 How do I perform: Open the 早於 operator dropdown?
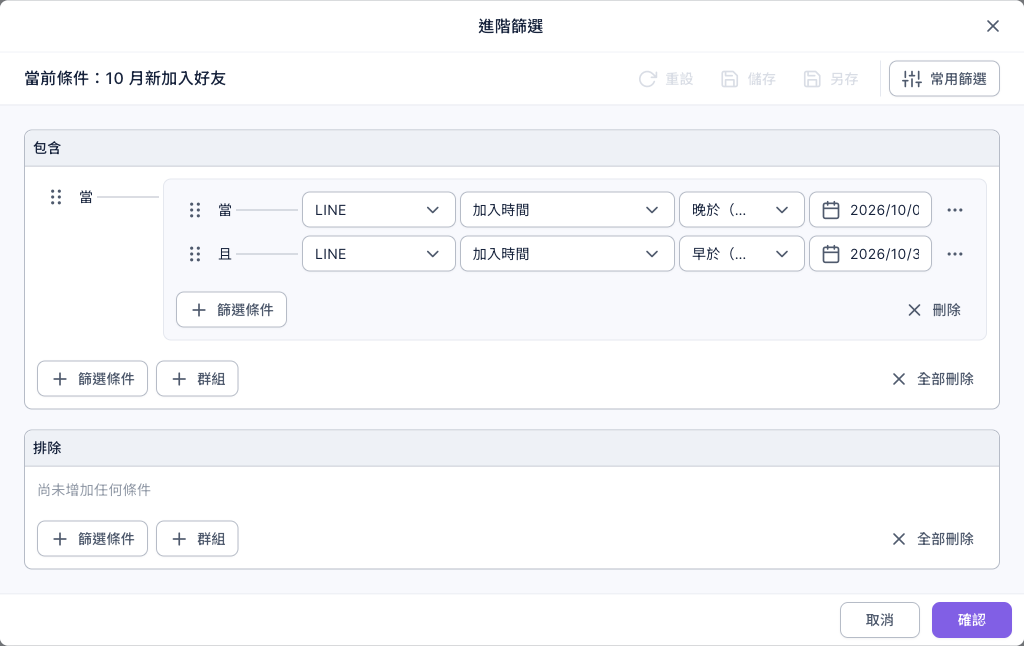tap(742, 254)
